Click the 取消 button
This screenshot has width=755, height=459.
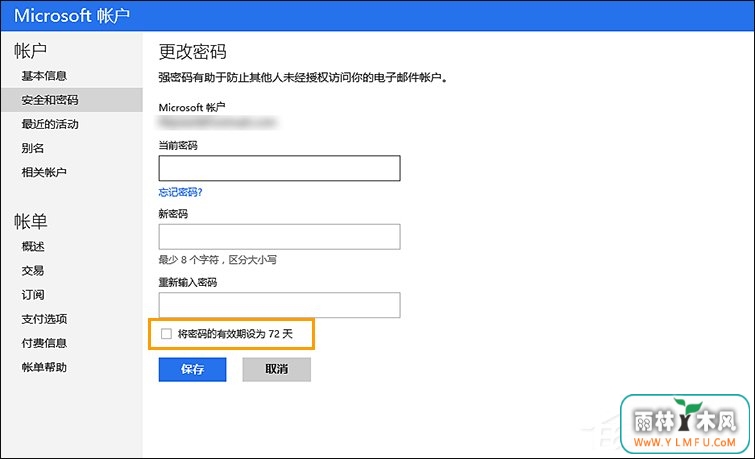pos(276,369)
